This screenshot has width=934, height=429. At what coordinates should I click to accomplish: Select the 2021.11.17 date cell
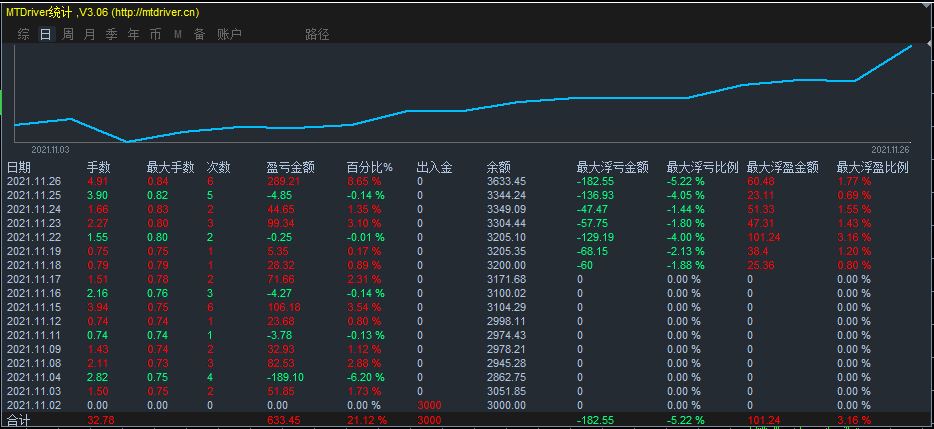(34, 279)
